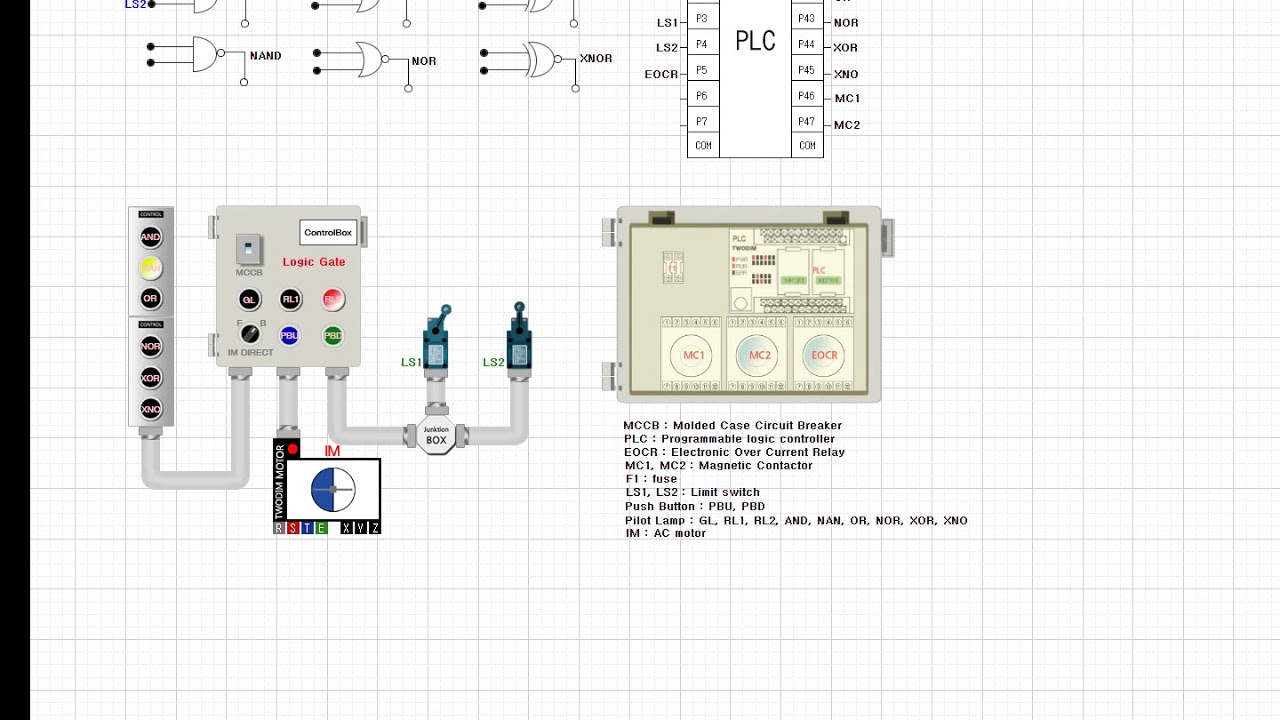The image size is (1280, 720).
Task: Click motor terminal Y
Action: click(x=360, y=528)
